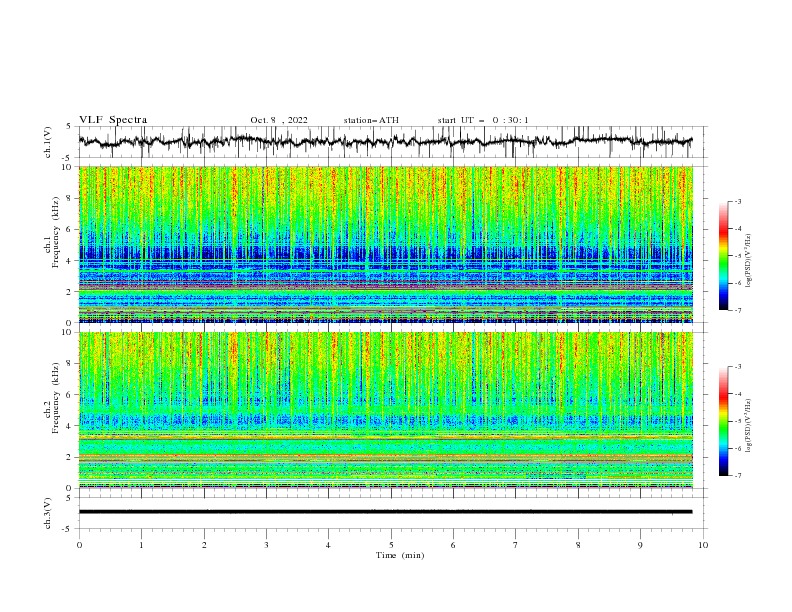Click the "ch.1(V)" waveform axis label
The height and width of the screenshot is (612, 792).
click(x=48, y=142)
